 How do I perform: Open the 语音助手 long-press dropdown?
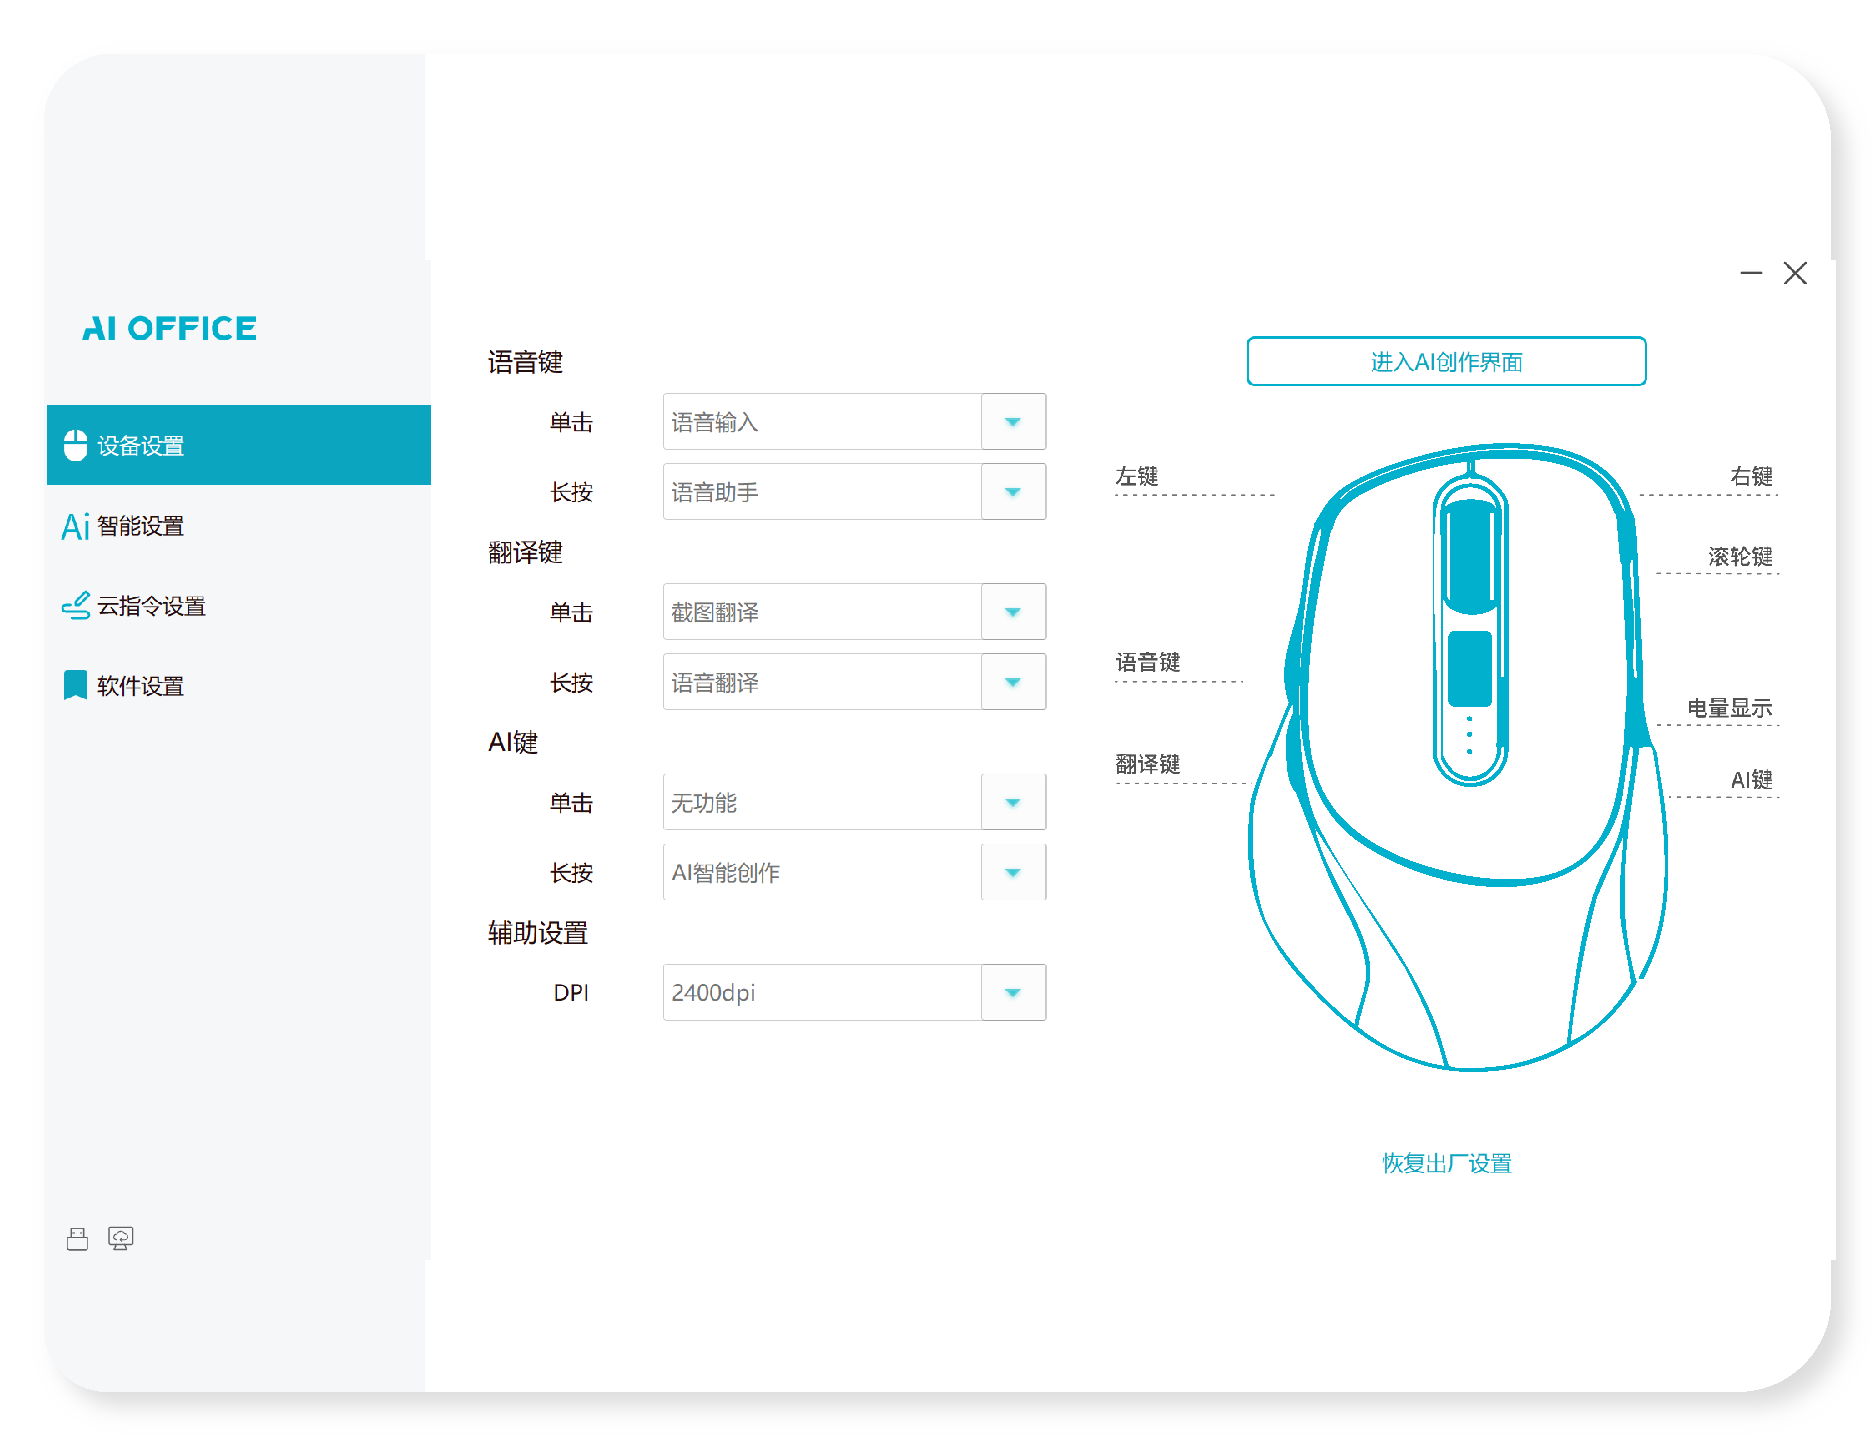(1012, 492)
